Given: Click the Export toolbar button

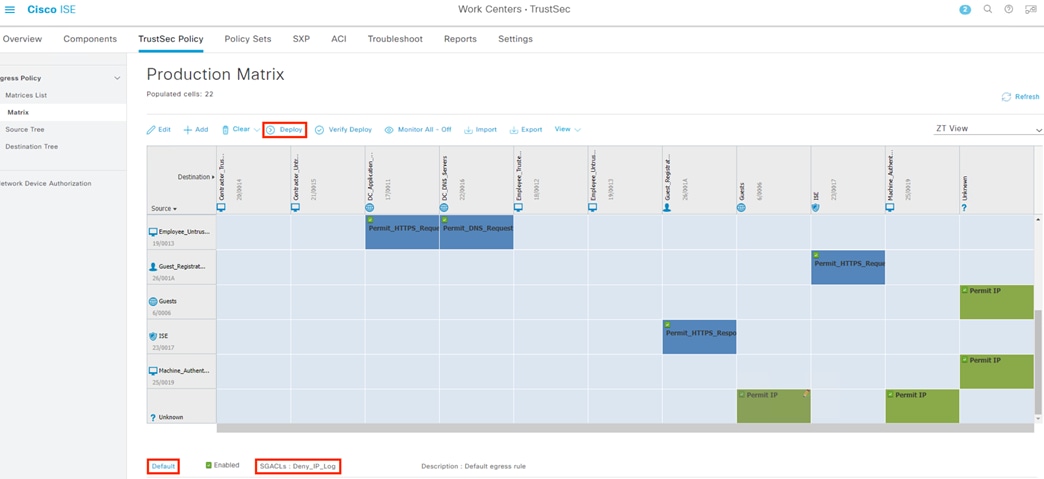Looking at the screenshot, I should point(526,130).
